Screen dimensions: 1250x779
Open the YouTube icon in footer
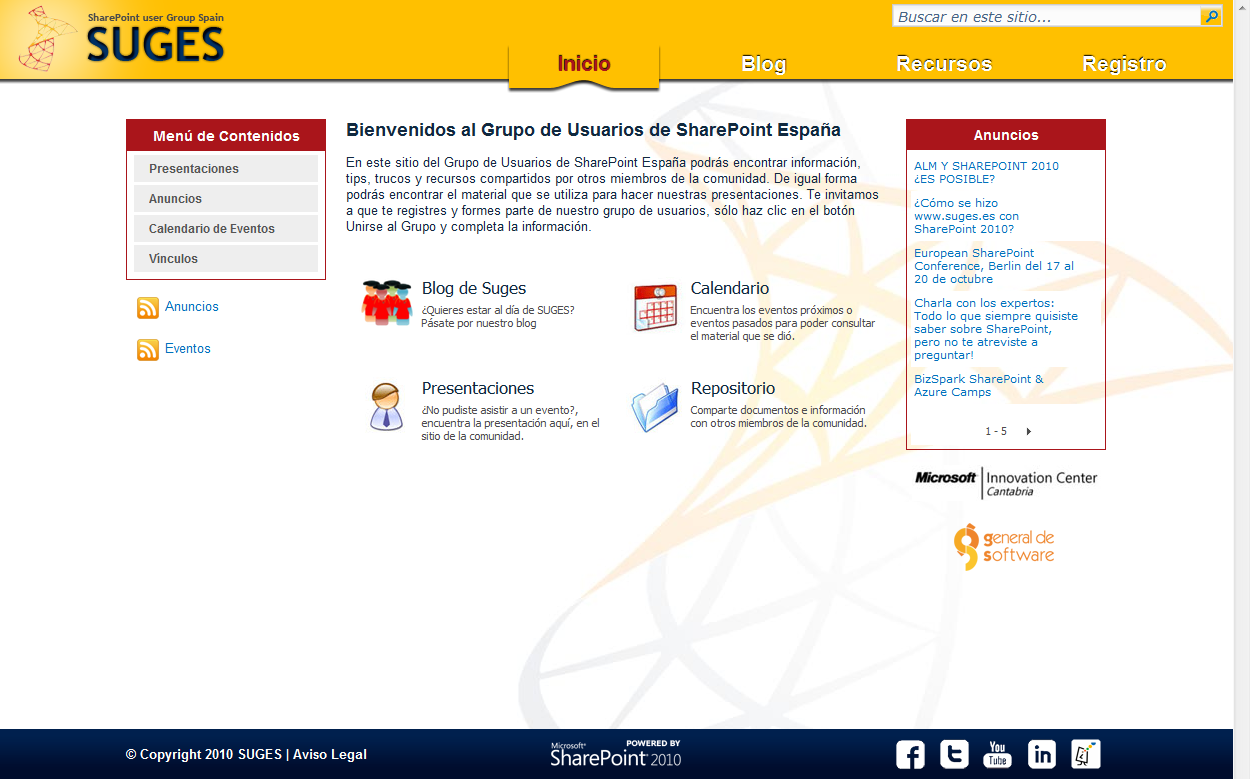(997, 754)
